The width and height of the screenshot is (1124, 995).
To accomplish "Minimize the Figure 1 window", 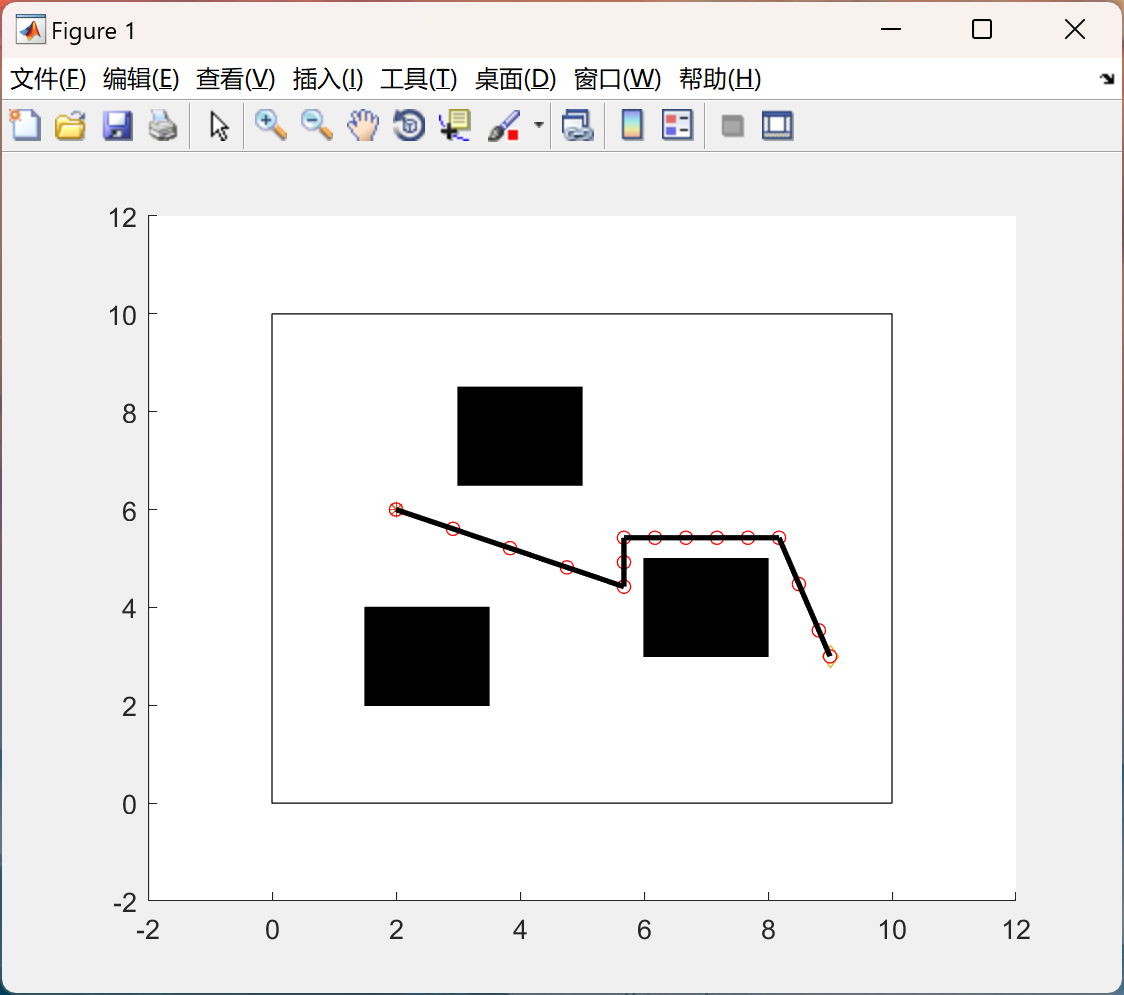I will point(890,29).
